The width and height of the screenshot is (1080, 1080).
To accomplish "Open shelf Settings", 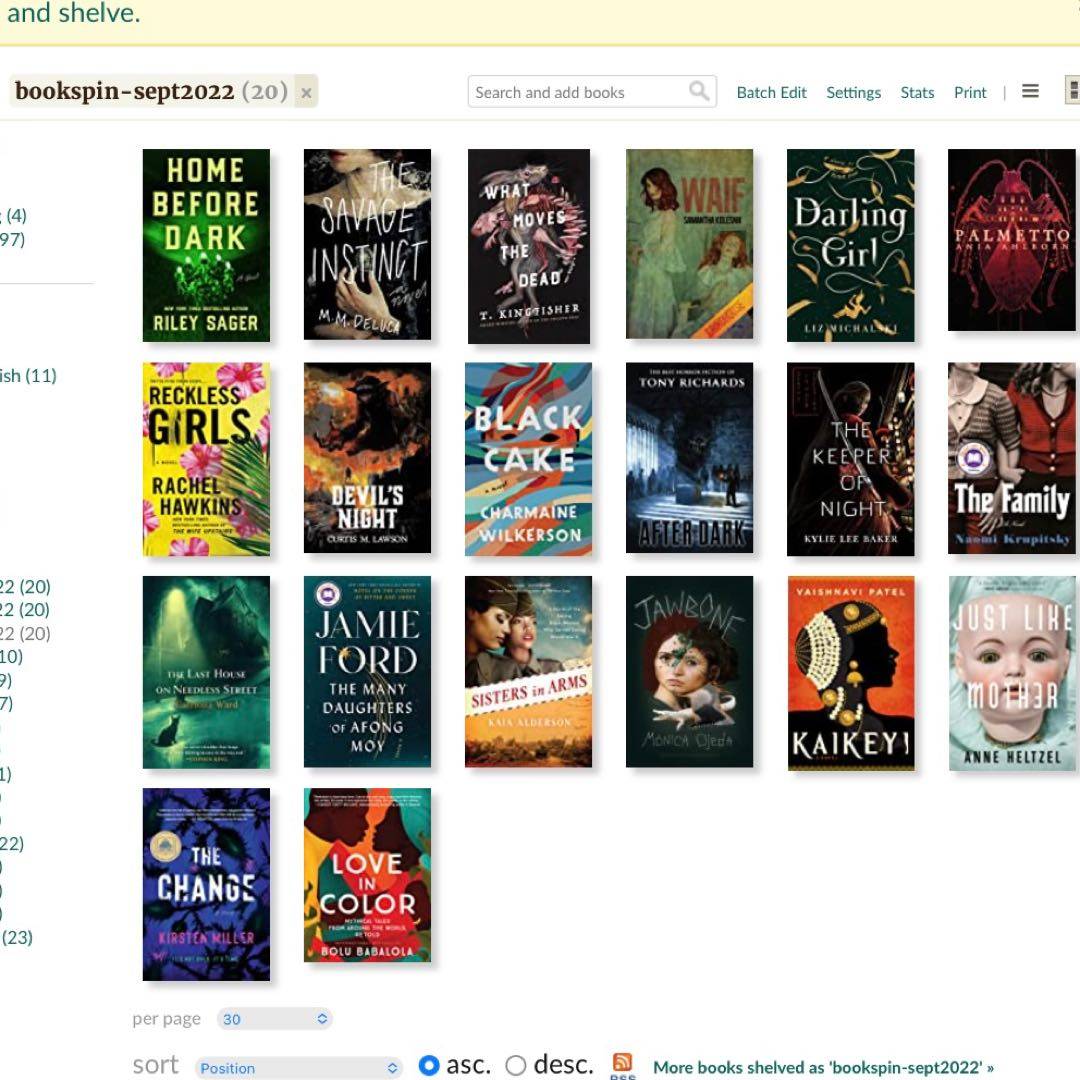I will (x=853, y=92).
